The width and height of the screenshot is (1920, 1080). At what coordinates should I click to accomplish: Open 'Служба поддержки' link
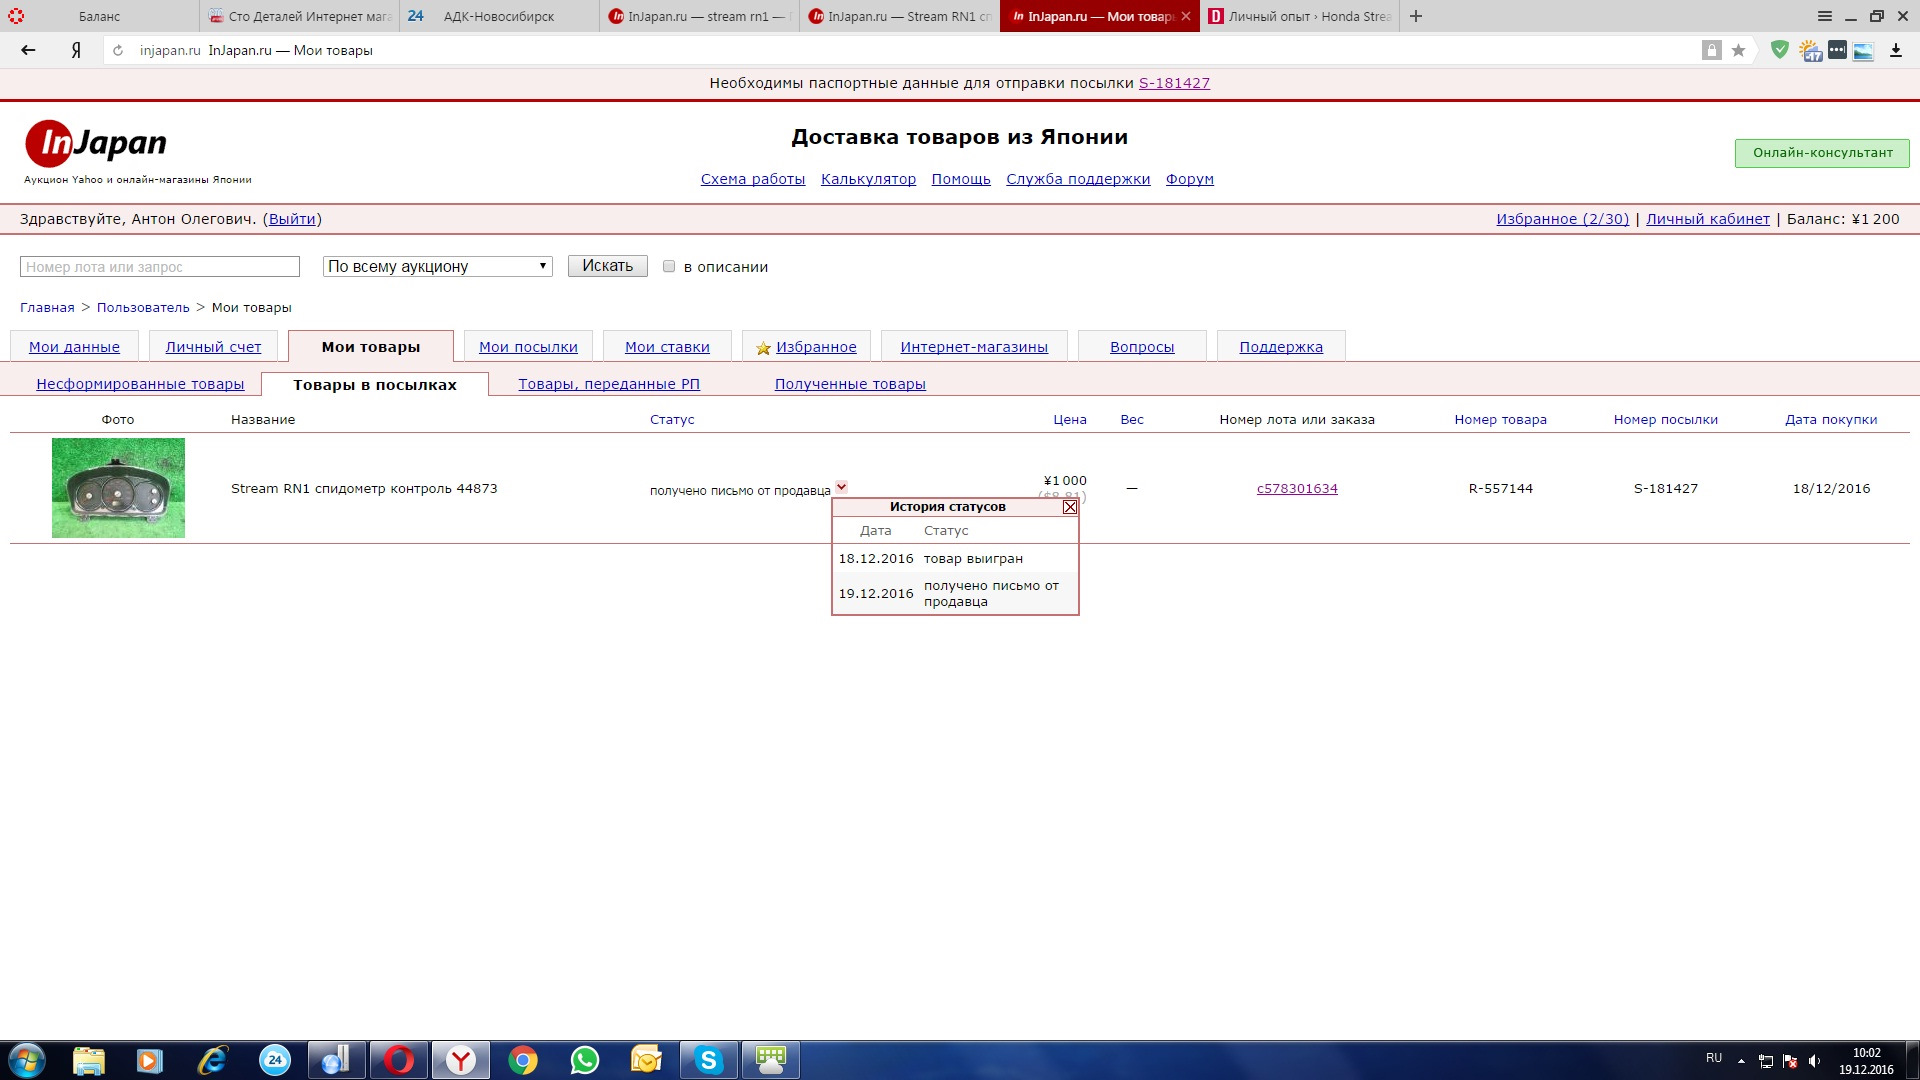1078,179
